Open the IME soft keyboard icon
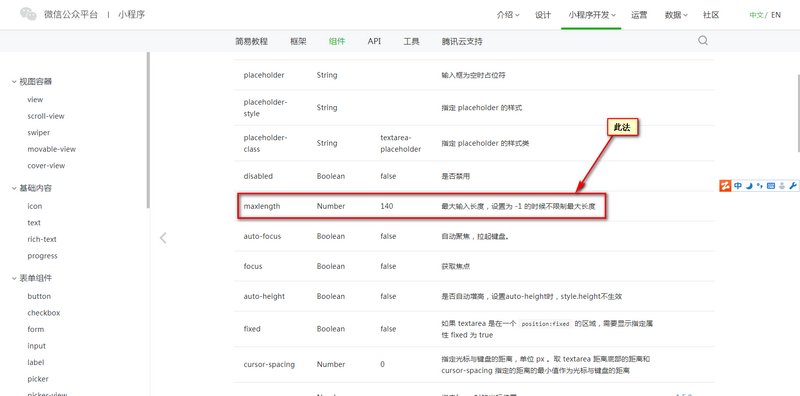The image size is (800, 396). (771, 186)
